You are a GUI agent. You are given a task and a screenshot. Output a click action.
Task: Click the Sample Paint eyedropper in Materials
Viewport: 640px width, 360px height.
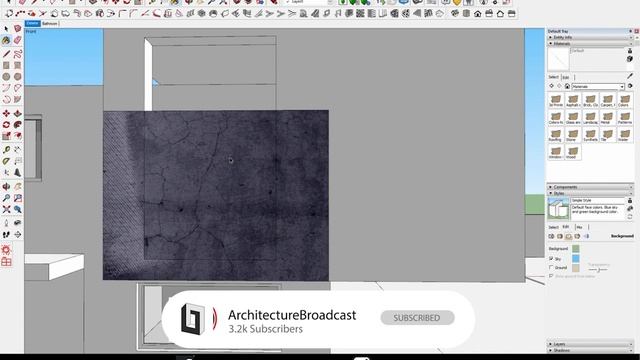click(x=630, y=76)
